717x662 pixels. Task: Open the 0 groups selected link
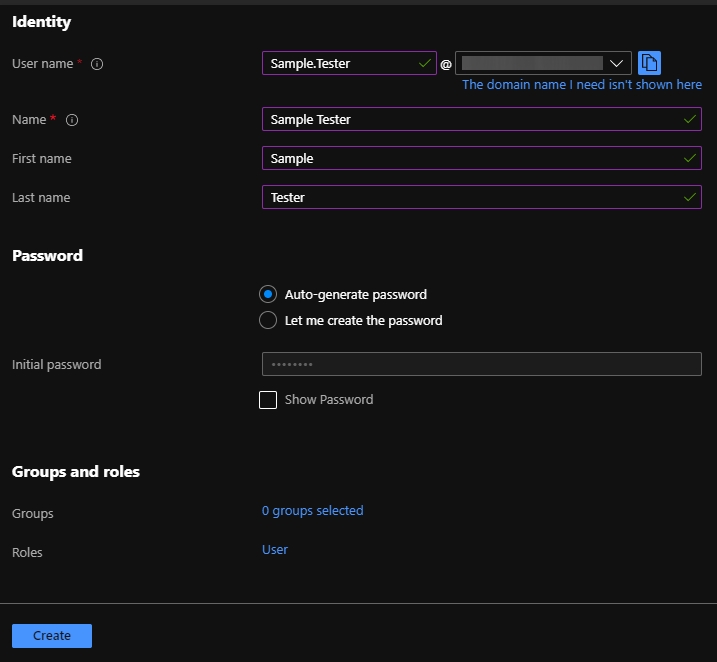[x=312, y=511]
